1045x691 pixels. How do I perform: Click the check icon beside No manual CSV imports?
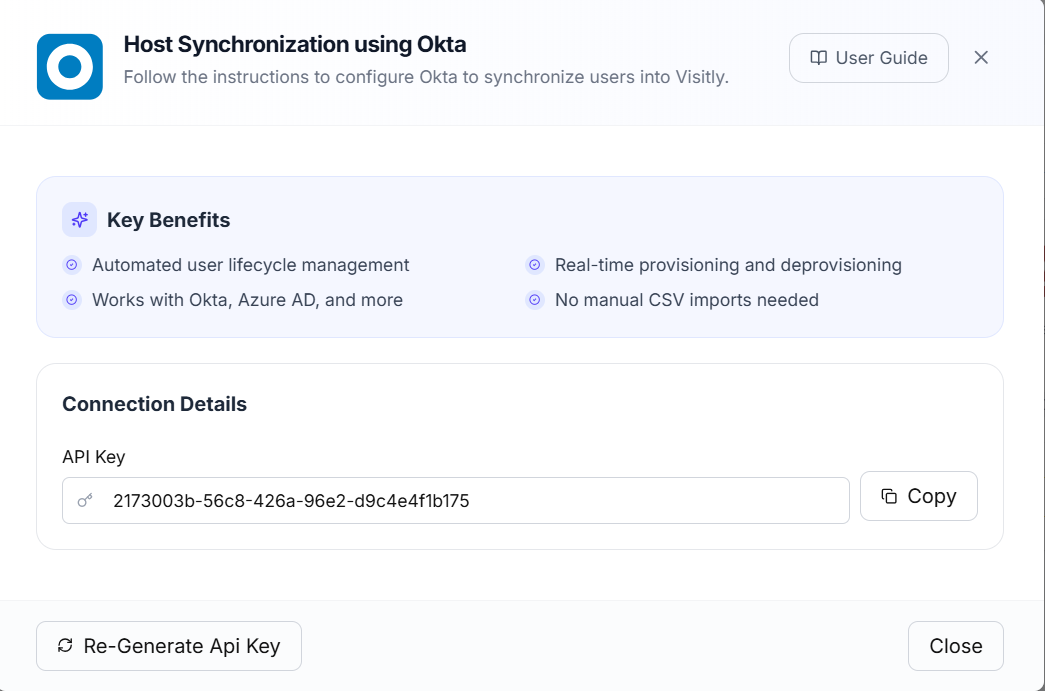[535, 300]
